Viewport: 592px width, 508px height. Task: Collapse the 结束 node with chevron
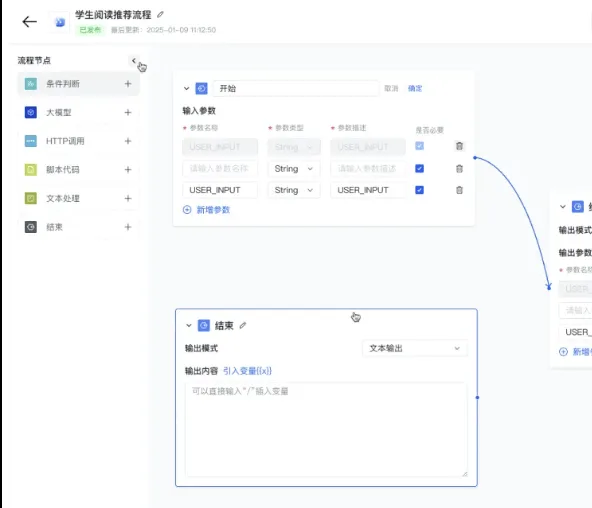(x=189, y=325)
